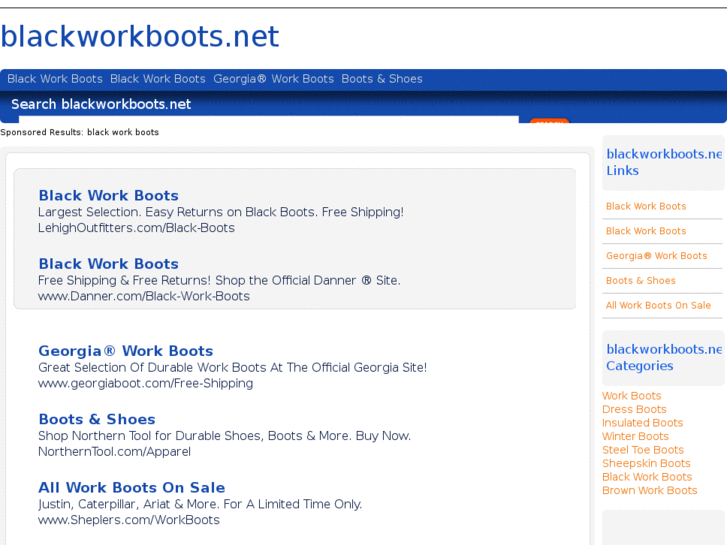Open Boots & Shoes in the sidebar Links list
Image resolution: width=727 pixels, height=545 pixels.
[x=641, y=281]
